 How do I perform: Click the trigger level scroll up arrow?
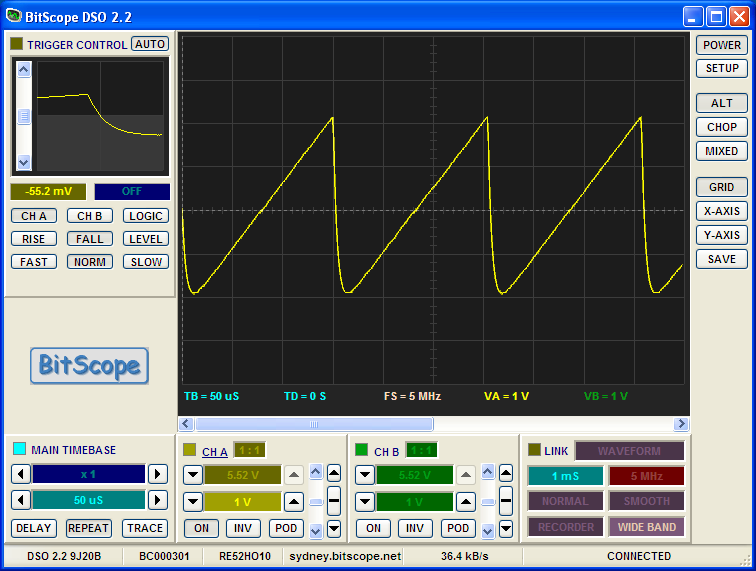point(24,70)
